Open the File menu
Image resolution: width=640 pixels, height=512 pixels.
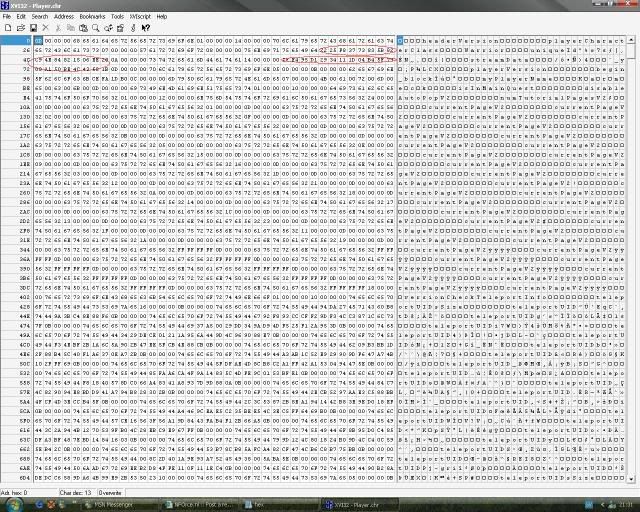[7, 16]
